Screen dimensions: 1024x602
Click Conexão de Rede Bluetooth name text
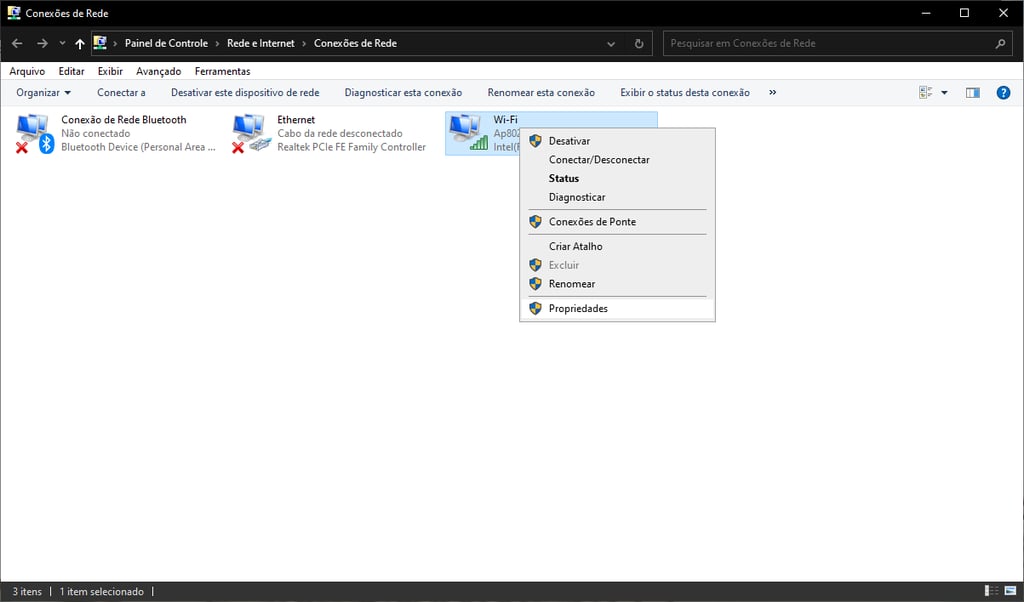pyautogui.click(x=123, y=119)
